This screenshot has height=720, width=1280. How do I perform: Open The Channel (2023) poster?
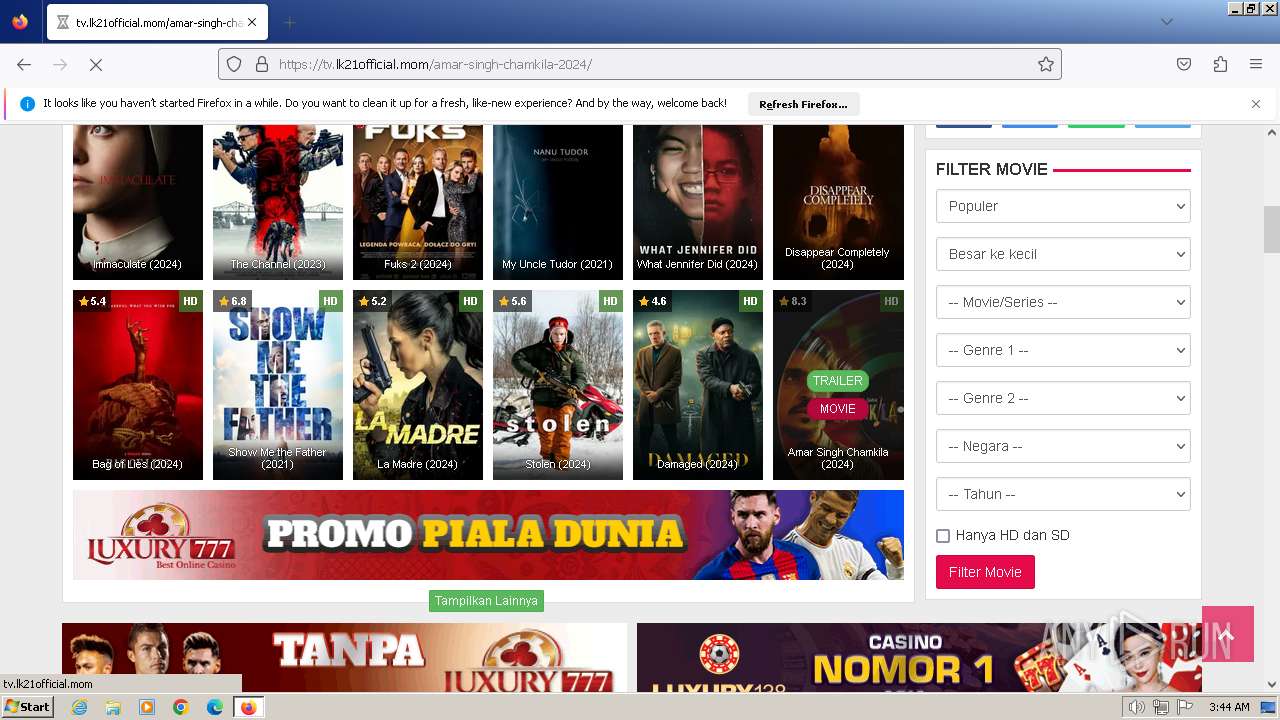pyautogui.click(x=278, y=202)
